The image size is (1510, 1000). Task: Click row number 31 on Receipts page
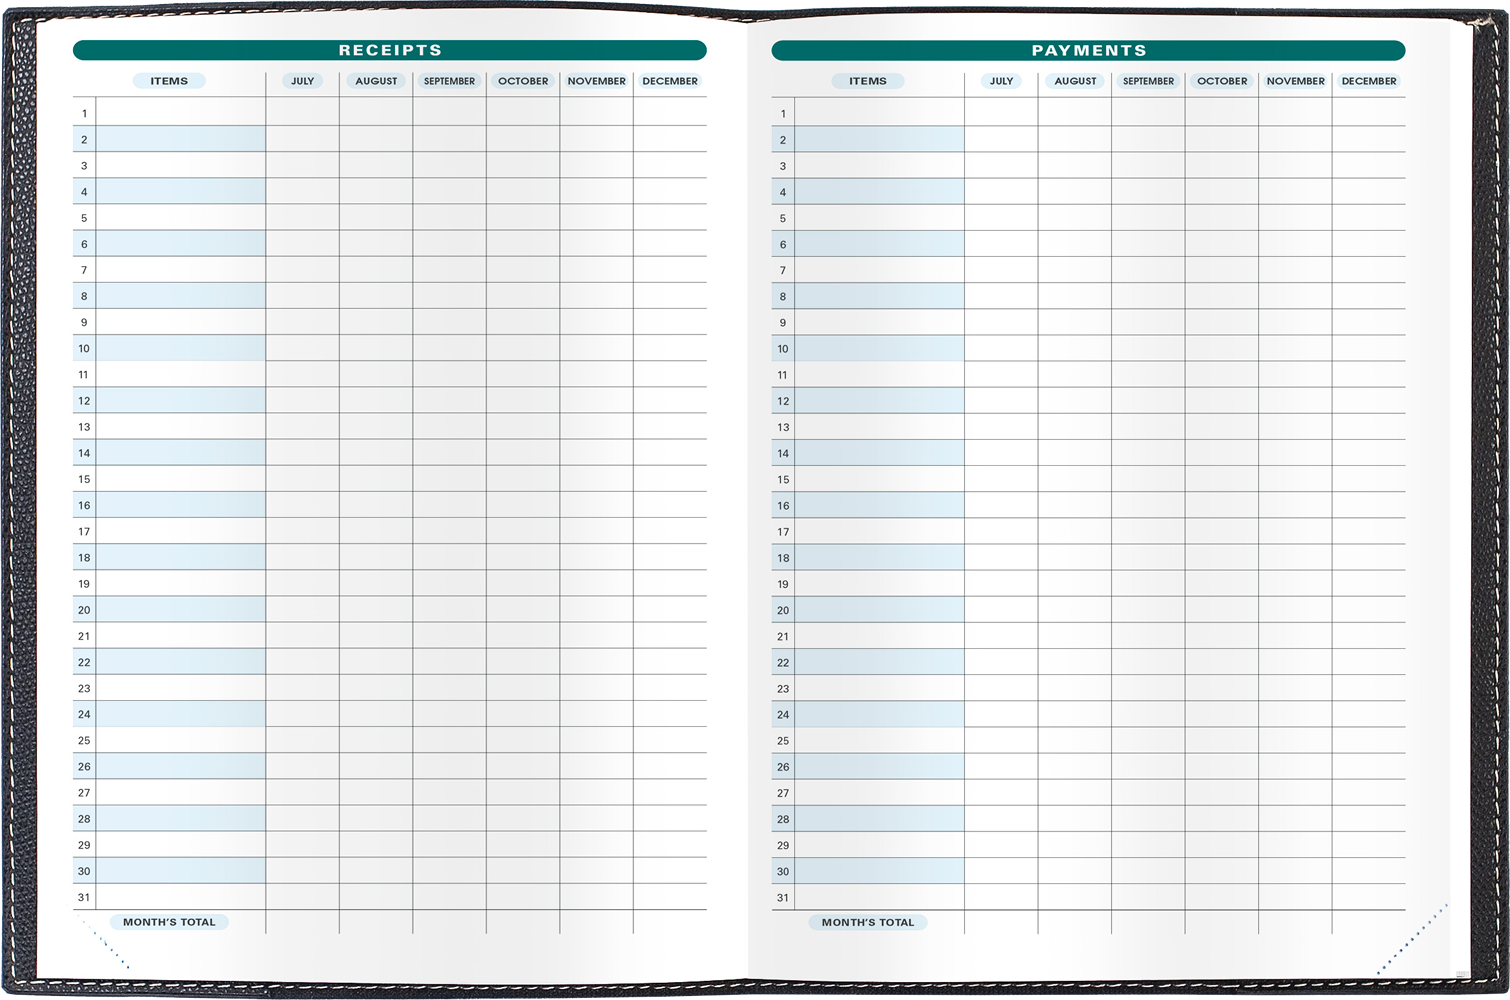[x=84, y=897]
